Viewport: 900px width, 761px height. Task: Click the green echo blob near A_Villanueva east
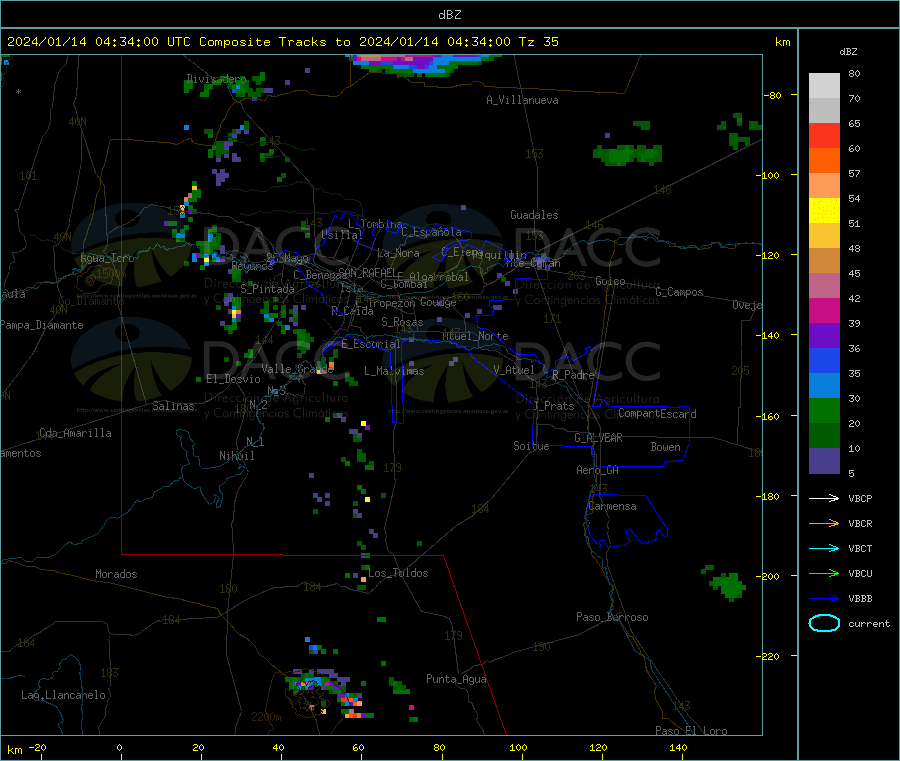coord(627,154)
